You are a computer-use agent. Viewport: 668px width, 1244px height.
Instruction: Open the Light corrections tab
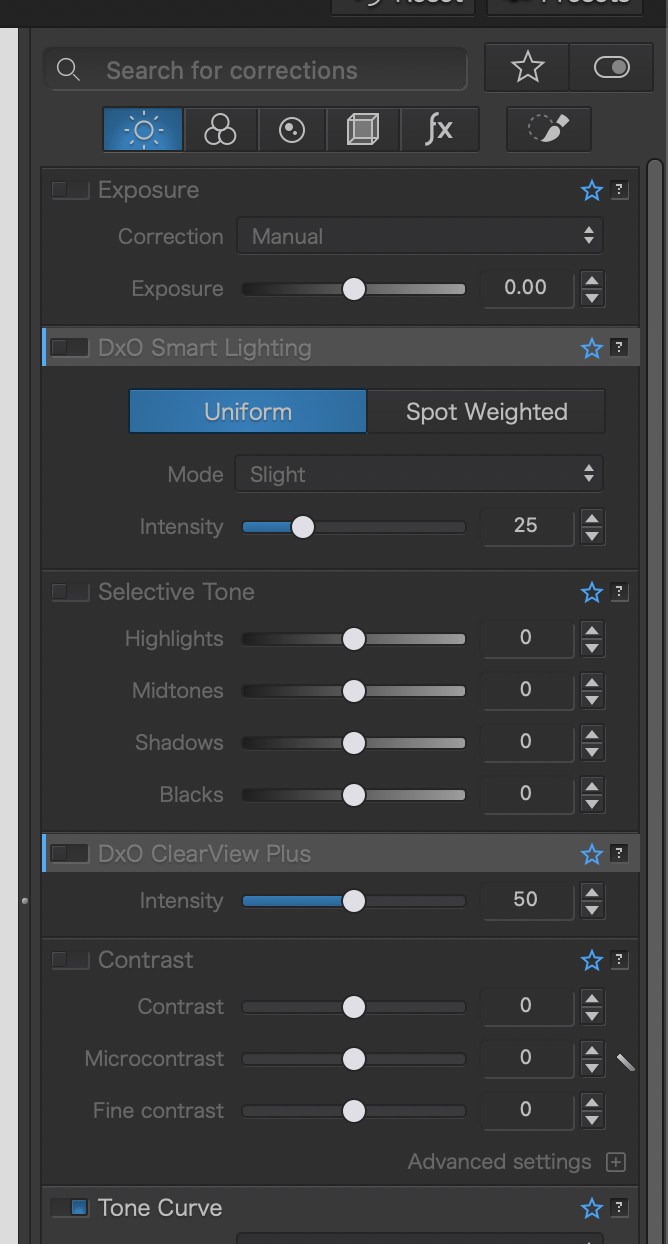pyautogui.click(x=143, y=130)
